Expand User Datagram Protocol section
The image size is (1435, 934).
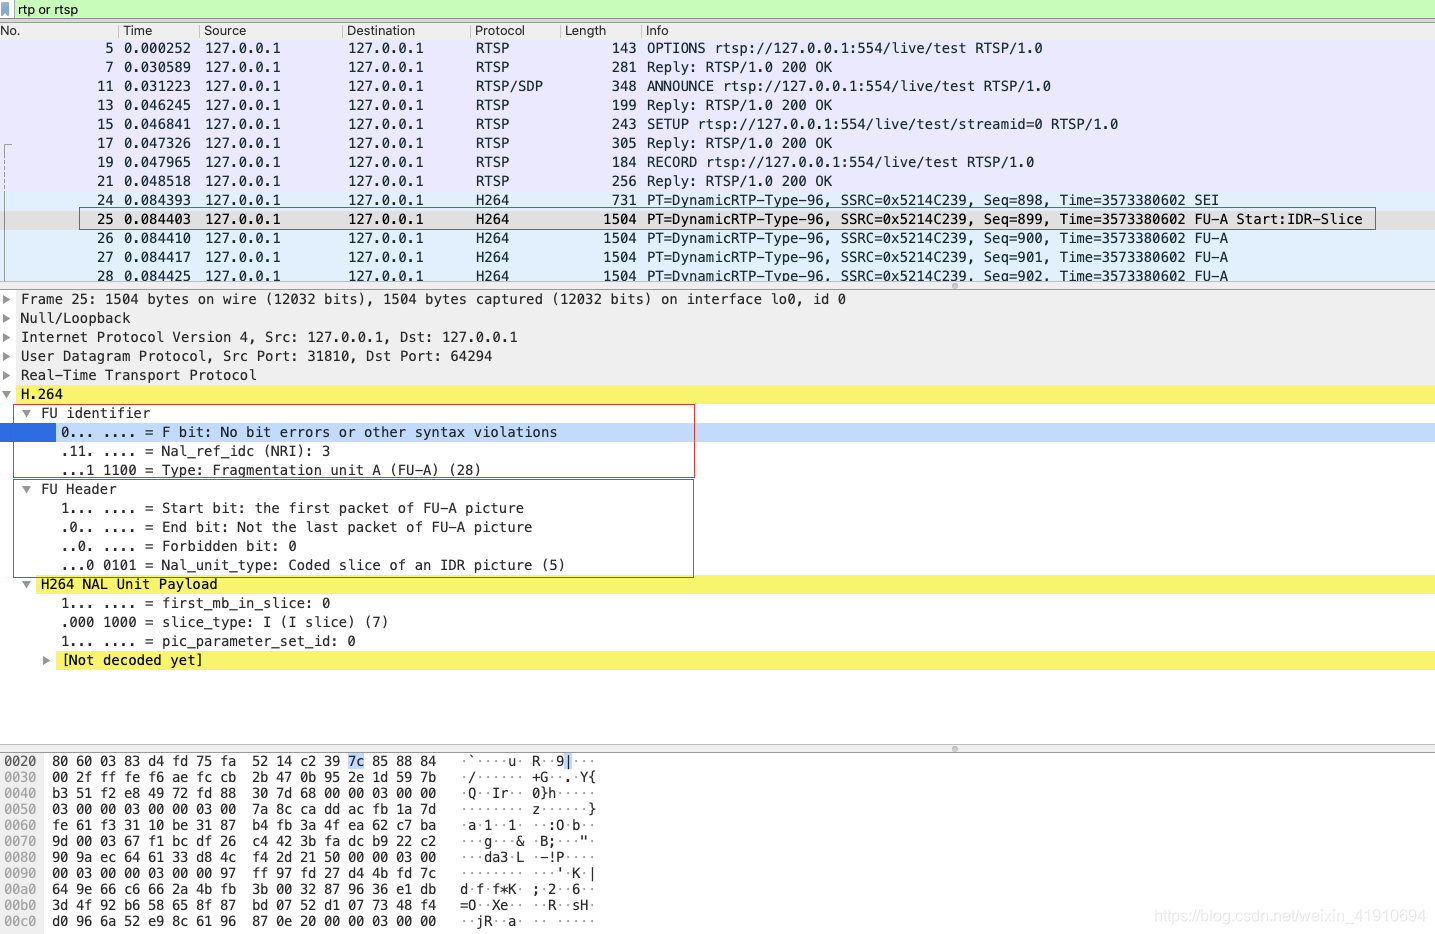7,356
